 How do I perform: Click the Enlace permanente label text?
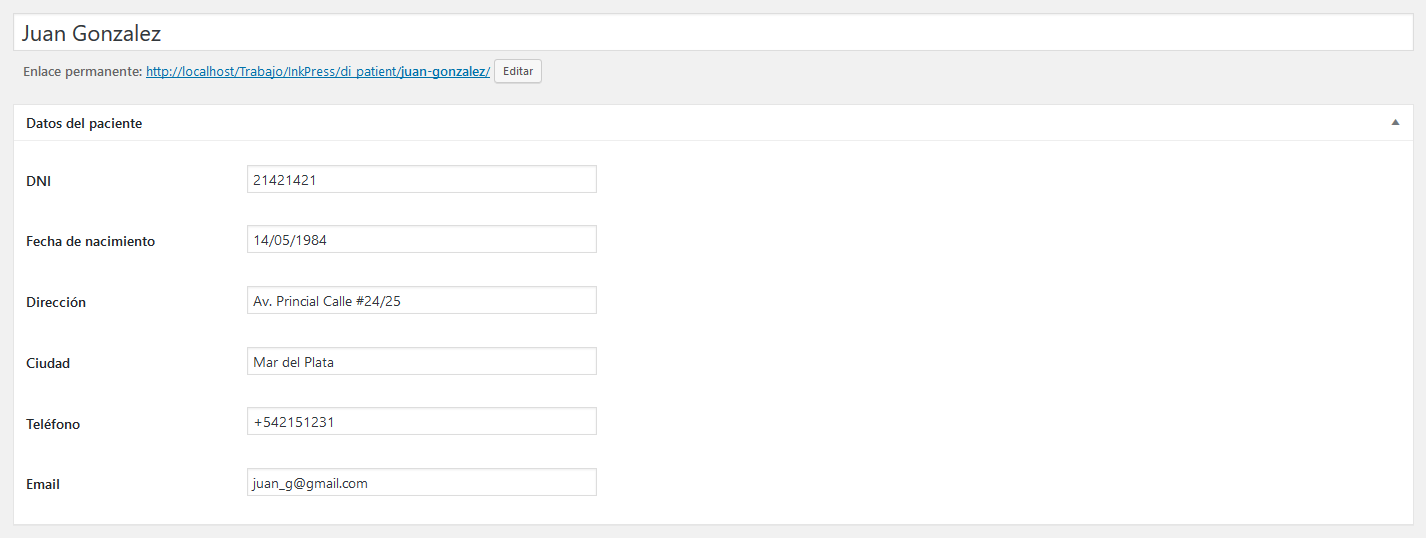pyautogui.click(x=82, y=72)
